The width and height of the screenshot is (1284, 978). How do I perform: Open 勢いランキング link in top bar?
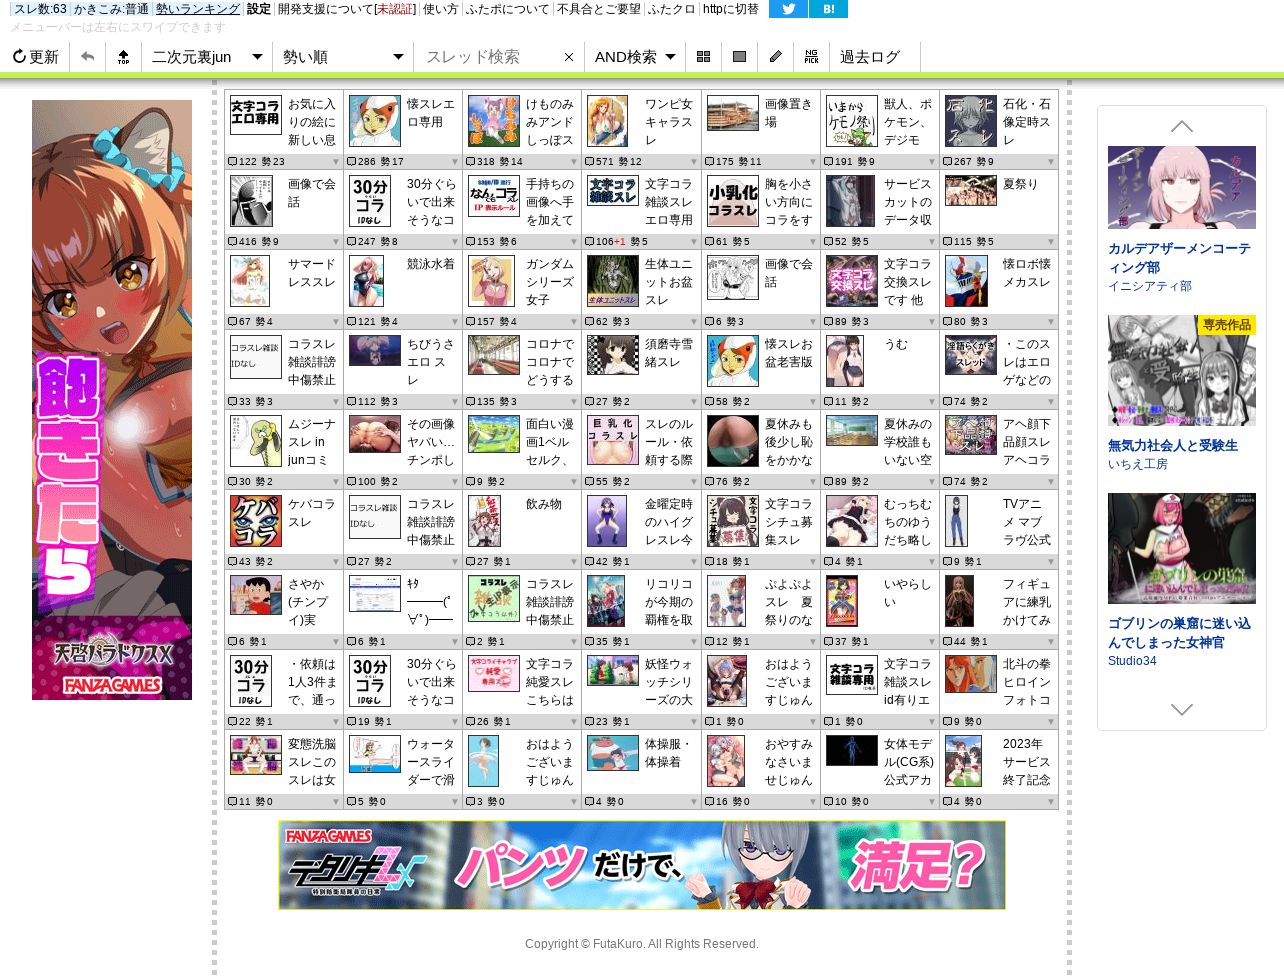click(x=198, y=9)
